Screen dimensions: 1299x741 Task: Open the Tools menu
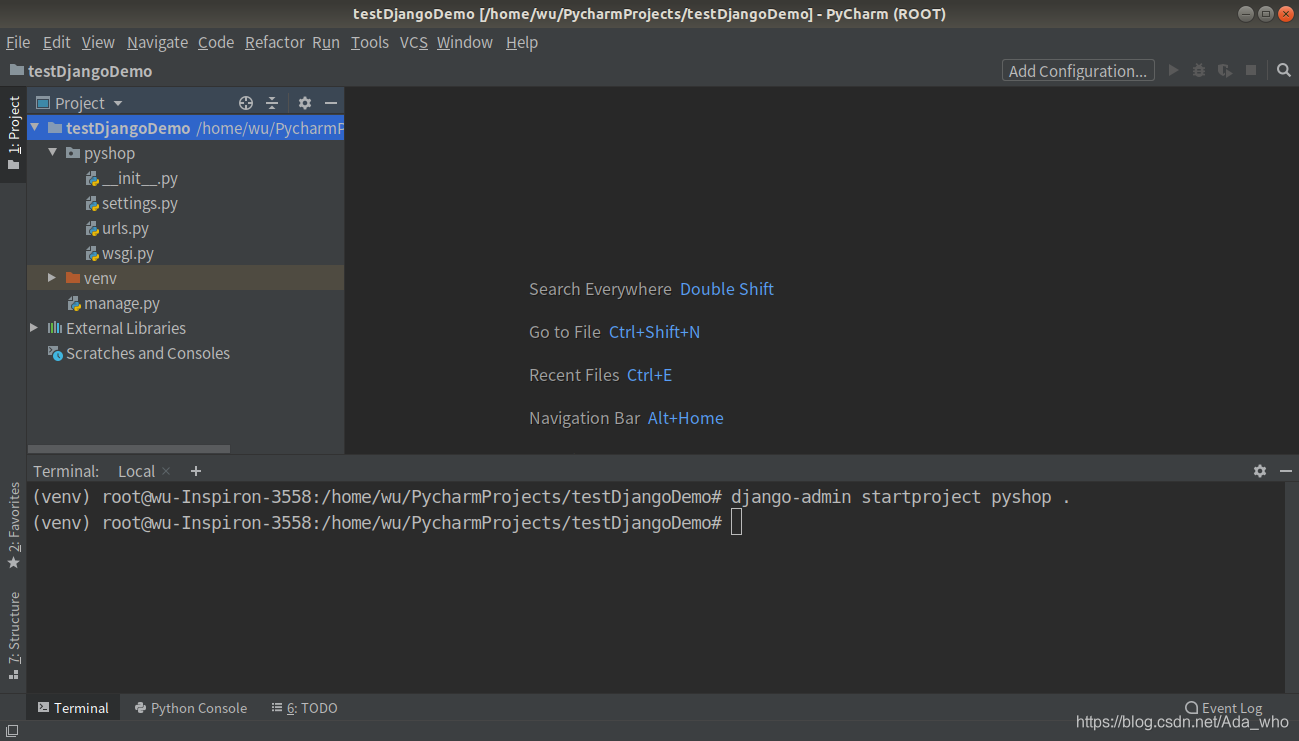point(370,42)
